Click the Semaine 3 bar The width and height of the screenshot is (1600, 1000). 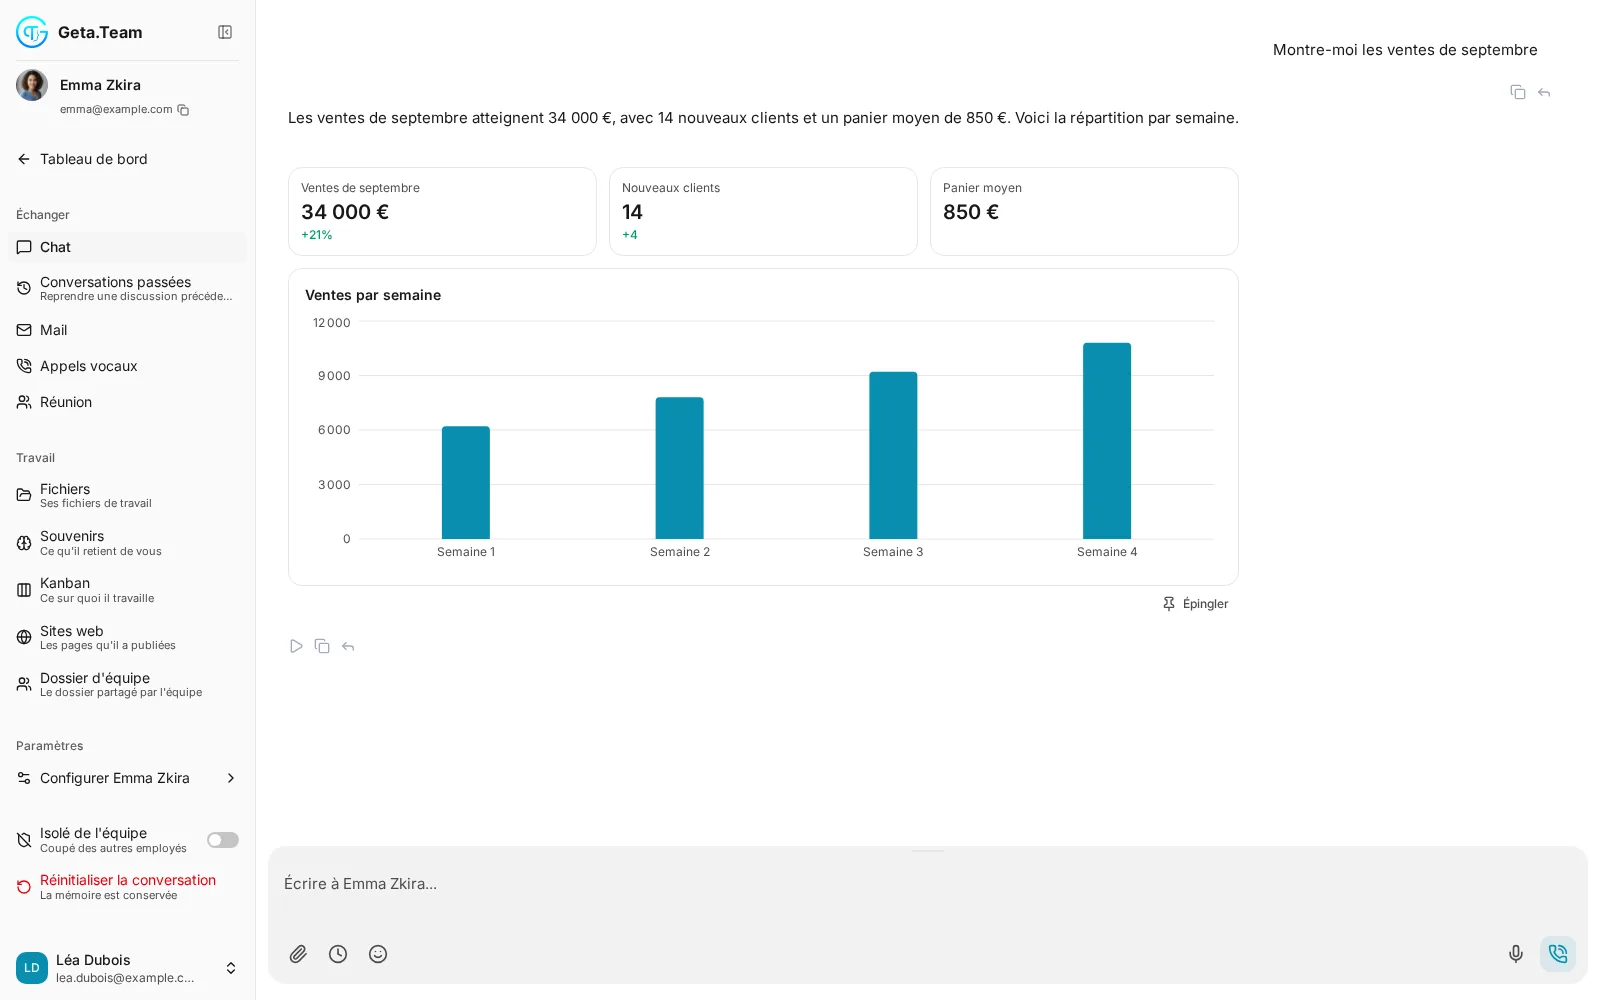[893, 455]
